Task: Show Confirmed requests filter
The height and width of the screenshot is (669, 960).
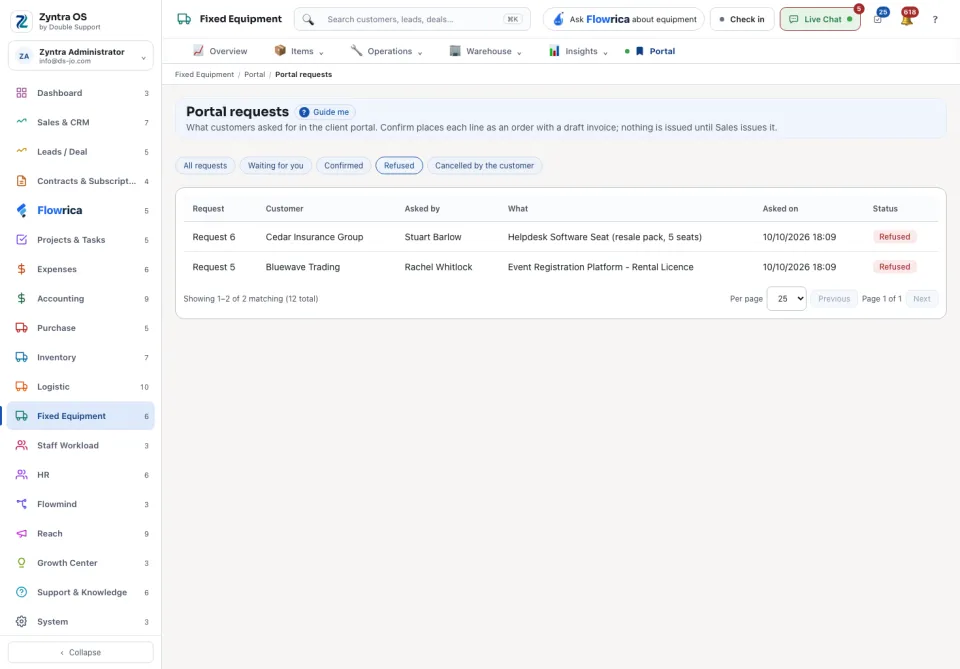Action: (343, 165)
